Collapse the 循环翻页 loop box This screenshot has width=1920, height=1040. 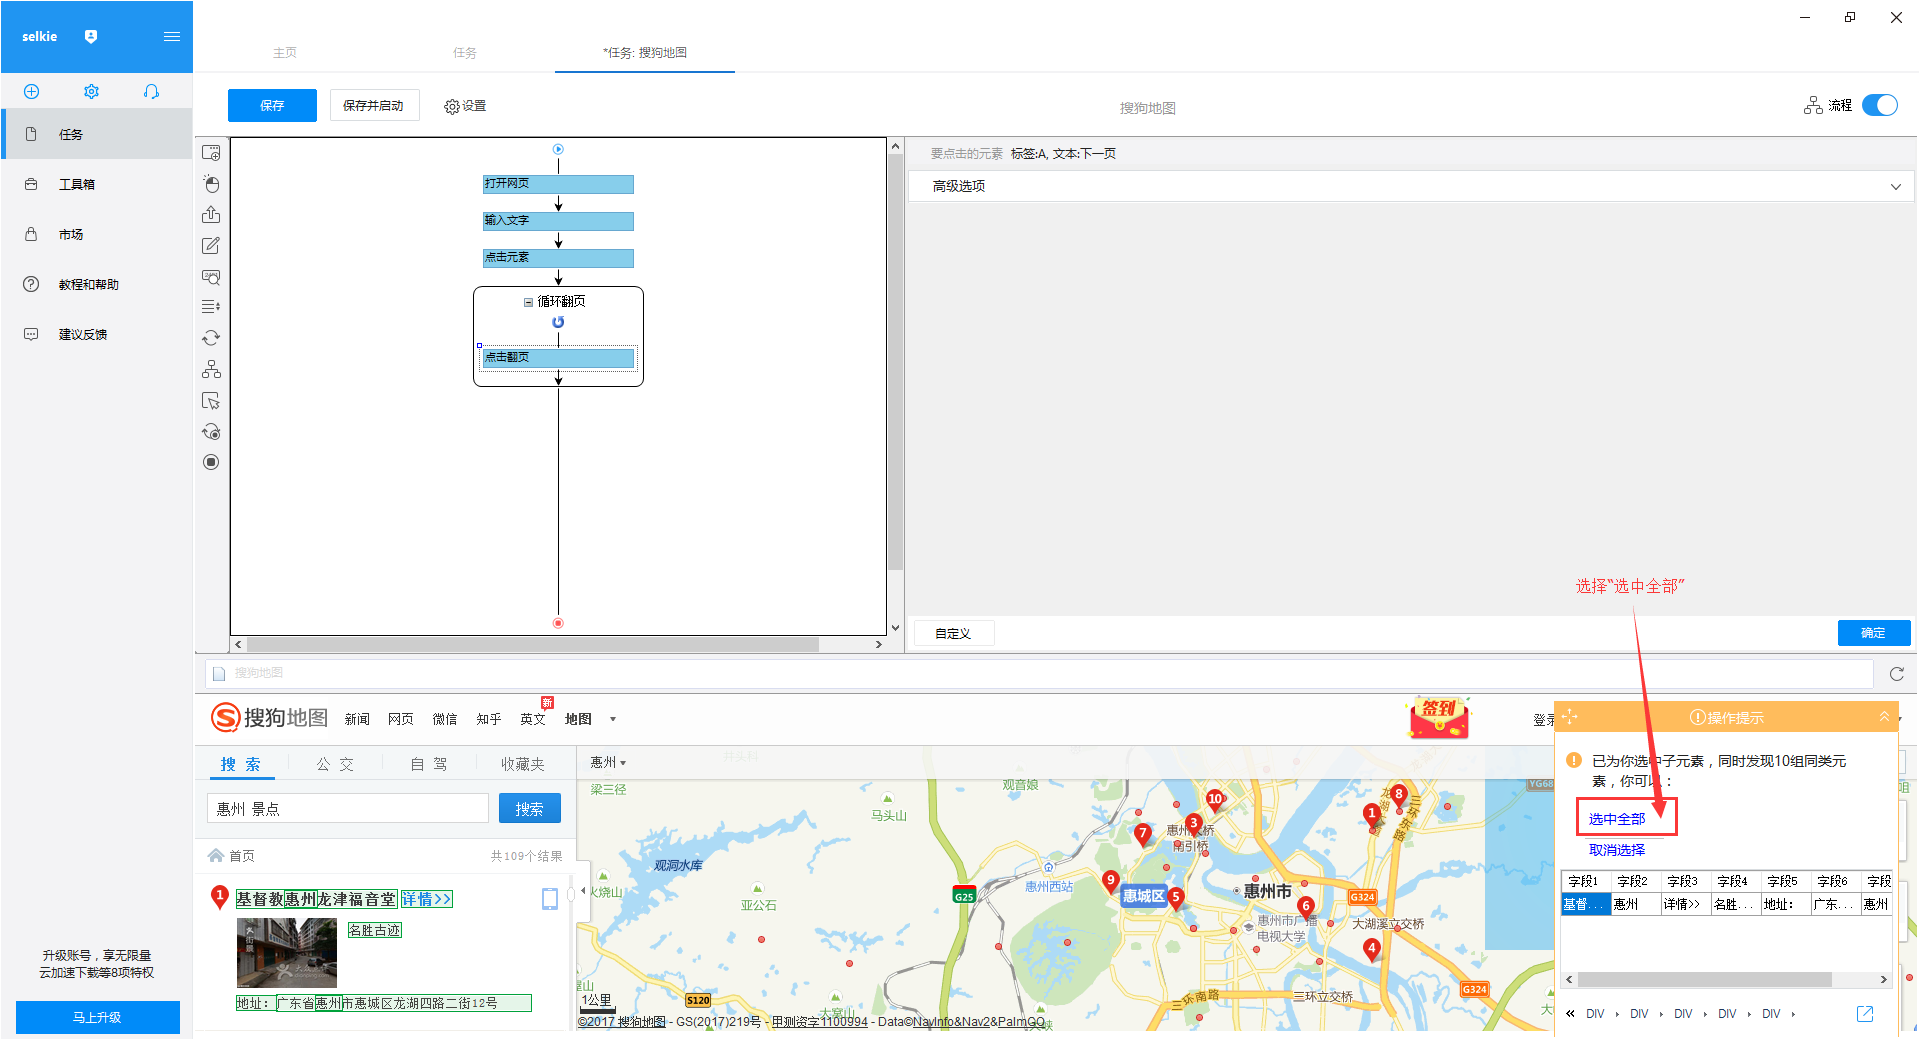[x=528, y=302]
